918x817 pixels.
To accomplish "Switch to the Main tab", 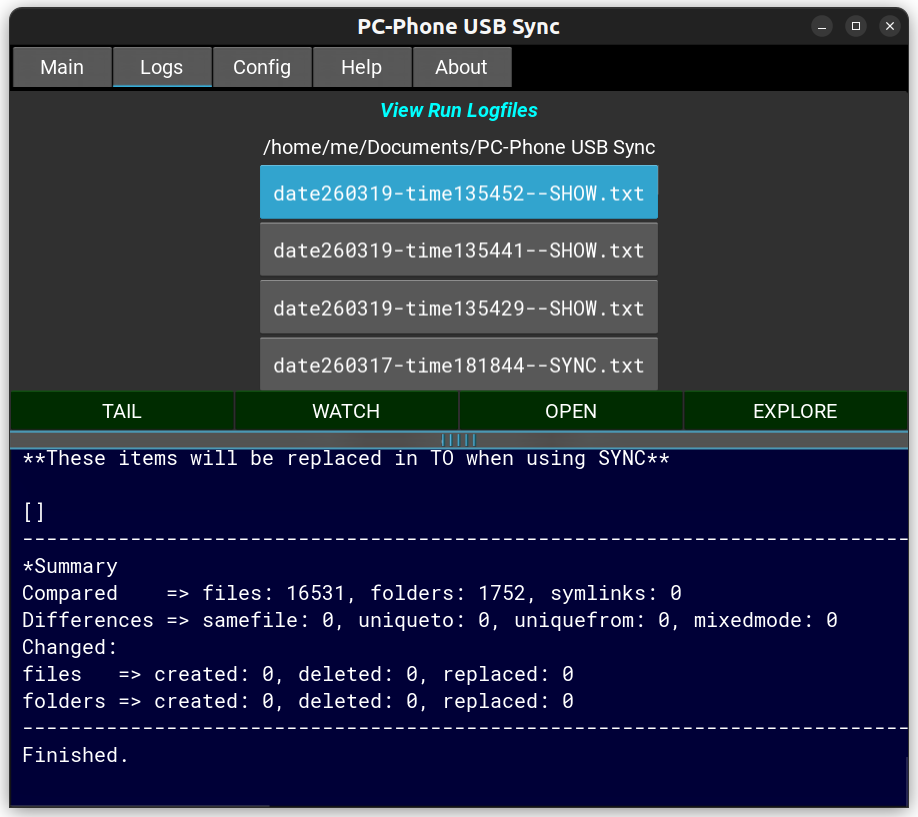I will point(62,67).
